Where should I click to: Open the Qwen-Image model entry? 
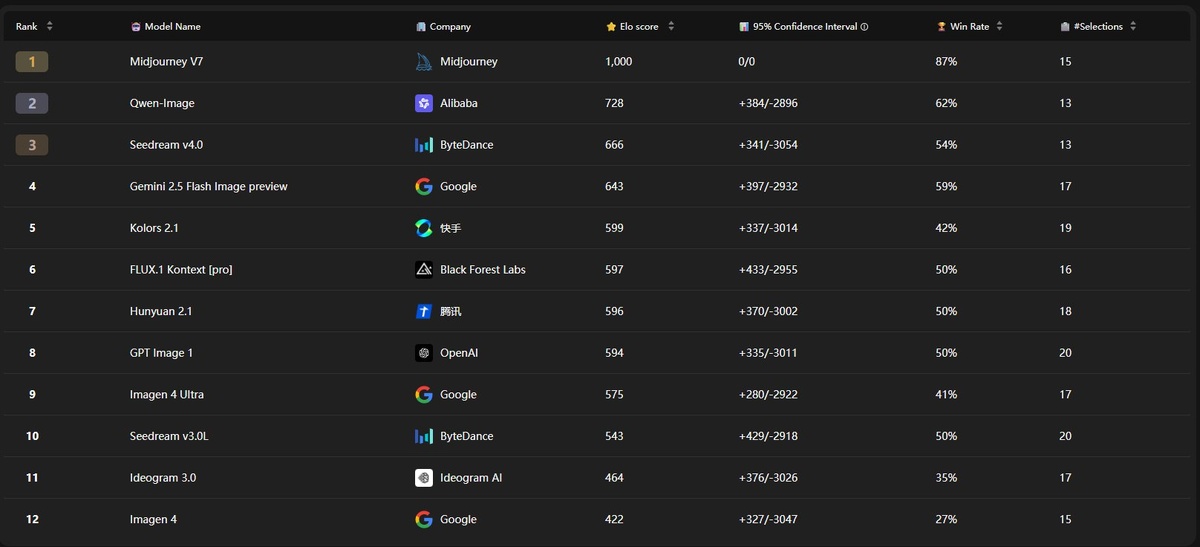click(x=162, y=103)
